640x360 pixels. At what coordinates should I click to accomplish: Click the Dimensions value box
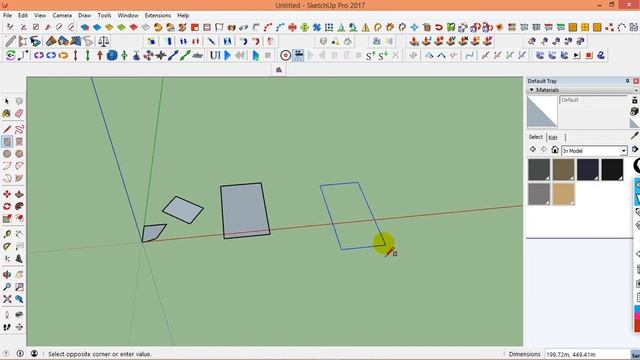[587, 354]
